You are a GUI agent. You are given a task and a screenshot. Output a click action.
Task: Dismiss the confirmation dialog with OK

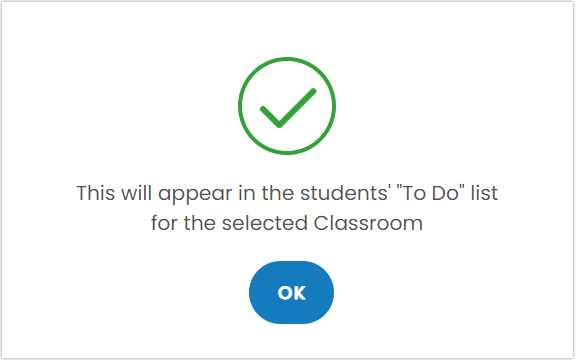click(x=291, y=293)
